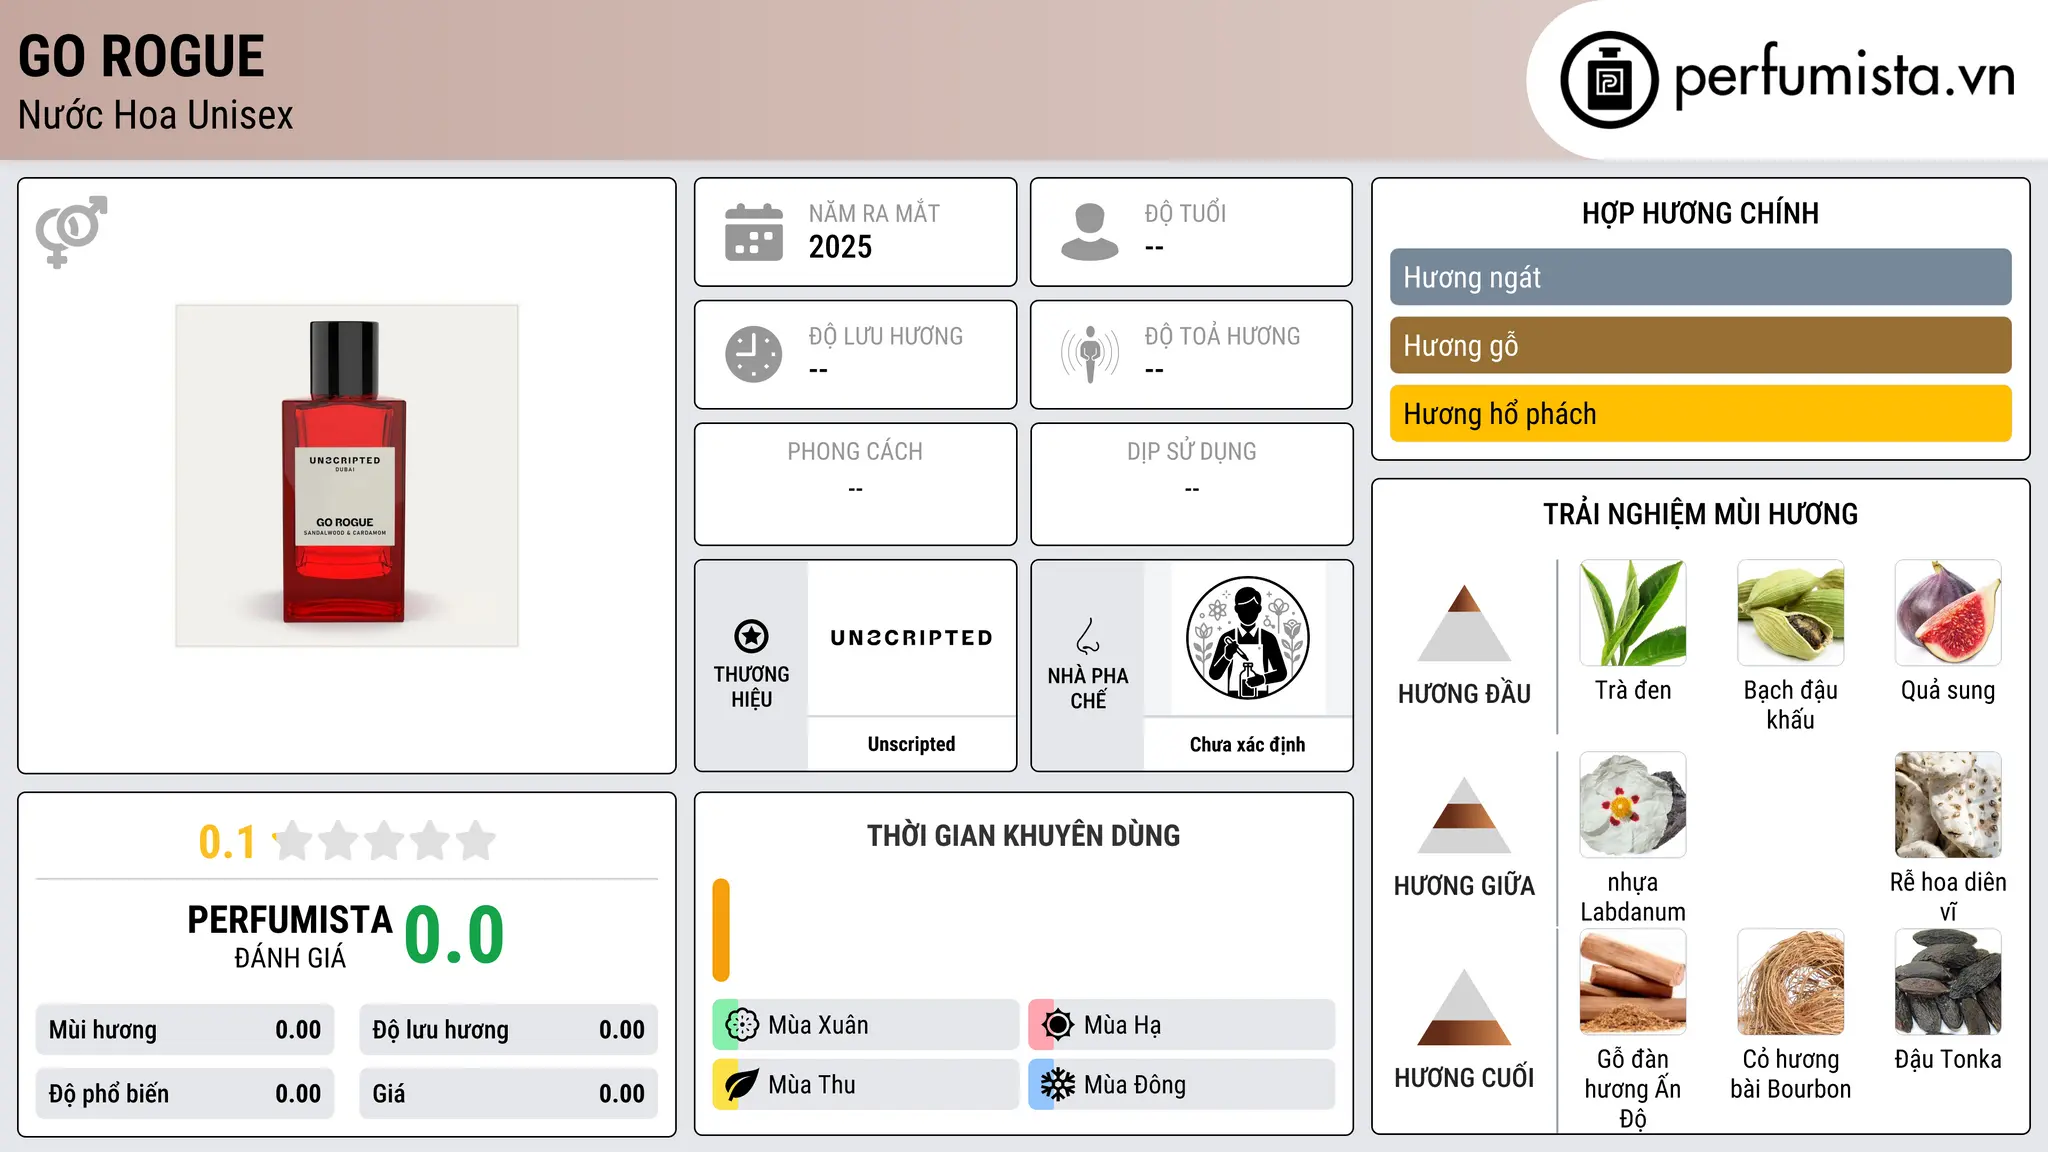Click the nose icon above Nhà Pha Chế
2048x1152 pixels.
[x=1088, y=636]
